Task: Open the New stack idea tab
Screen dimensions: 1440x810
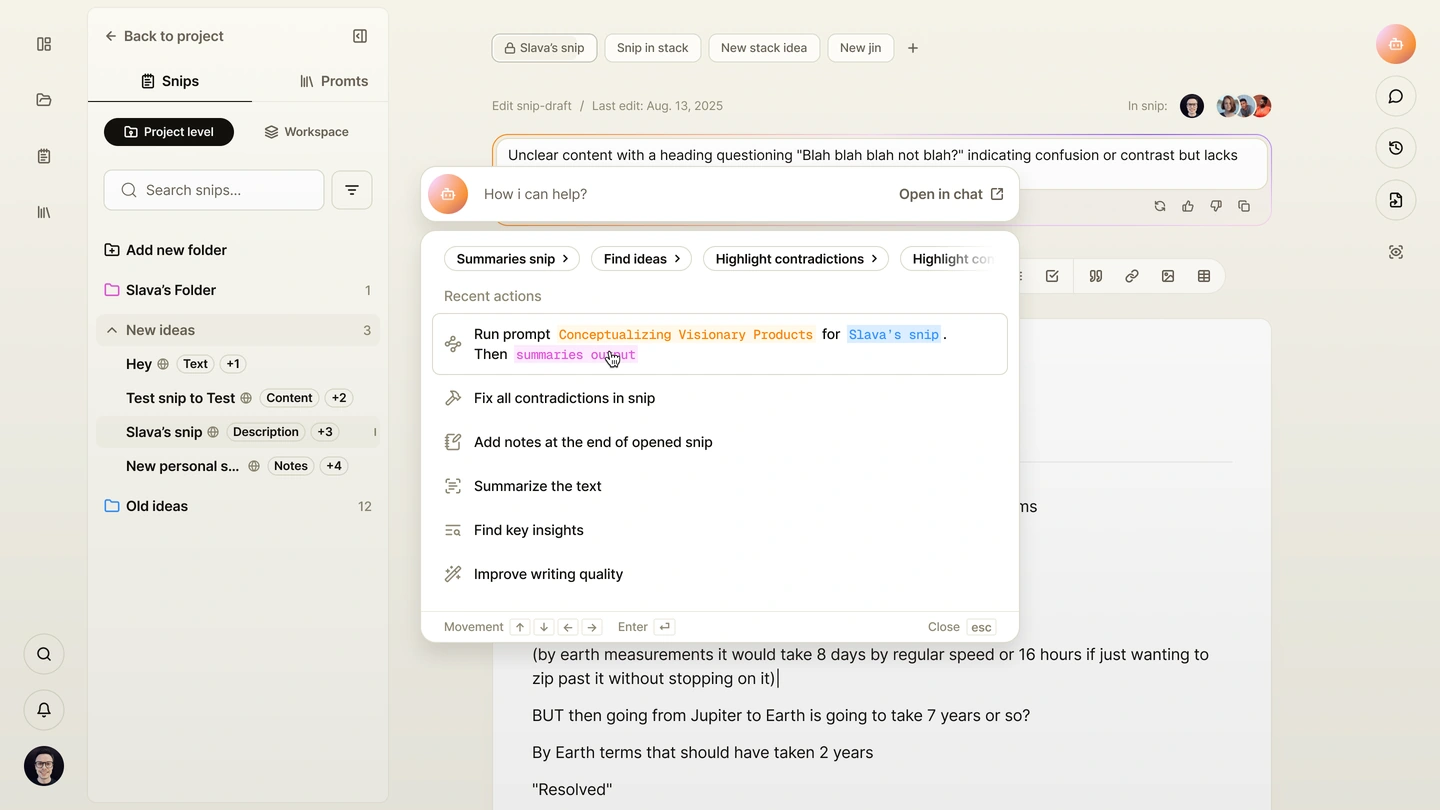Action: pos(764,48)
